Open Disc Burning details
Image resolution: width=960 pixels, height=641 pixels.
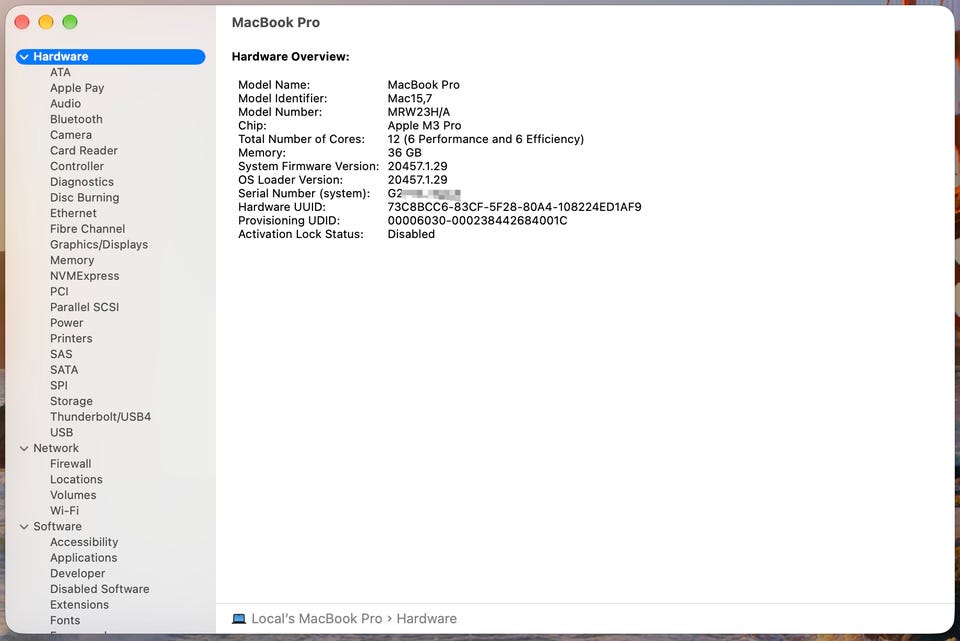84,198
